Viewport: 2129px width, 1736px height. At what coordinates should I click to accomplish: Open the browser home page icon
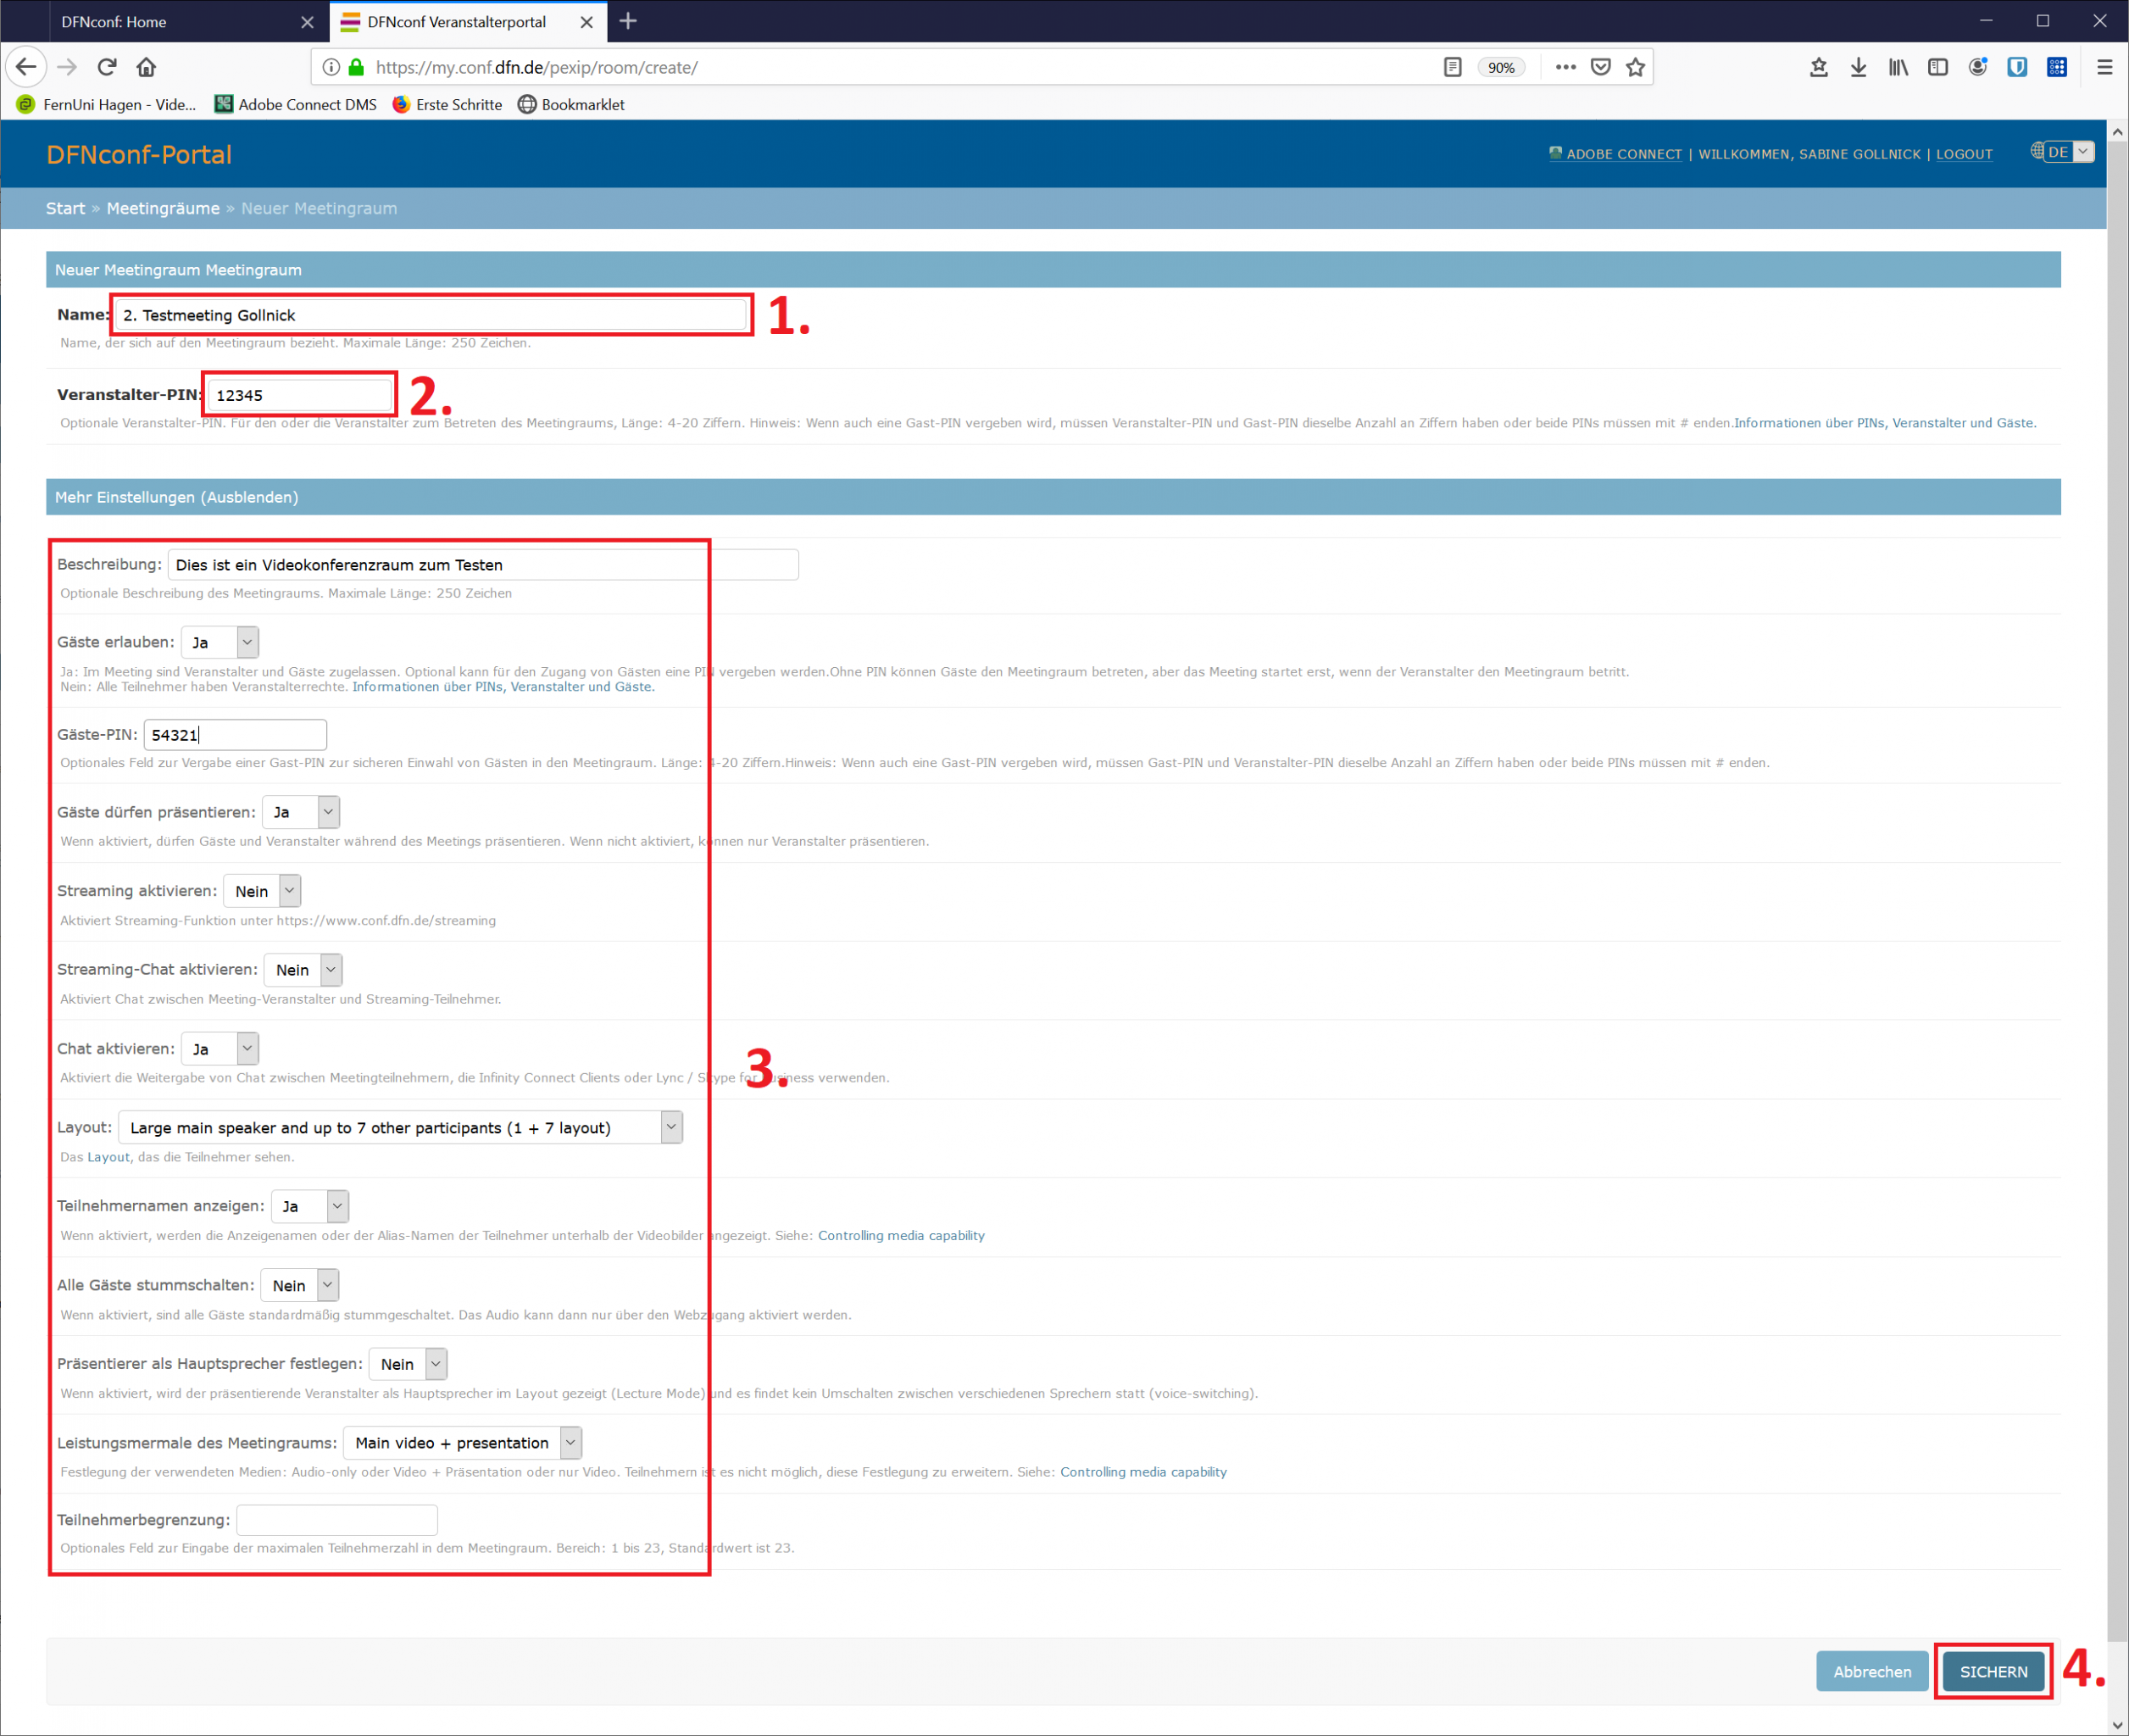(x=146, y=67)
